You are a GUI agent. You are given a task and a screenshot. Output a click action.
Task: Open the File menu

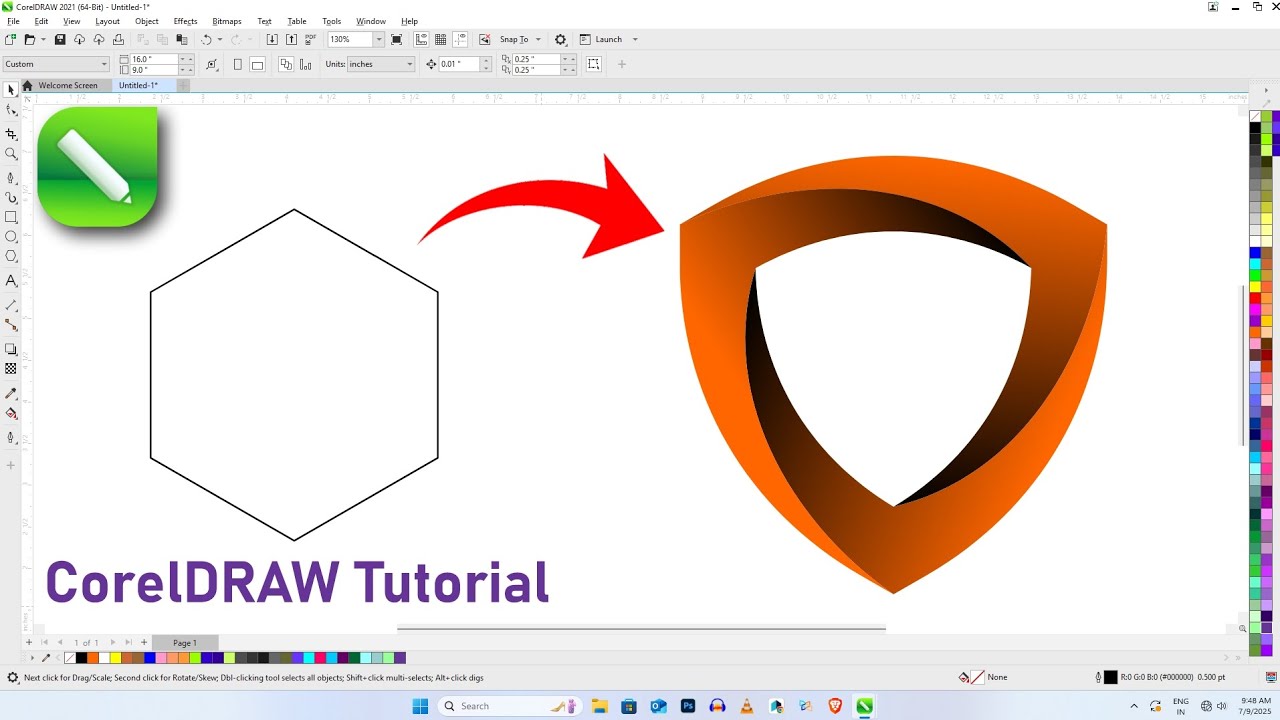pos(13,21)
